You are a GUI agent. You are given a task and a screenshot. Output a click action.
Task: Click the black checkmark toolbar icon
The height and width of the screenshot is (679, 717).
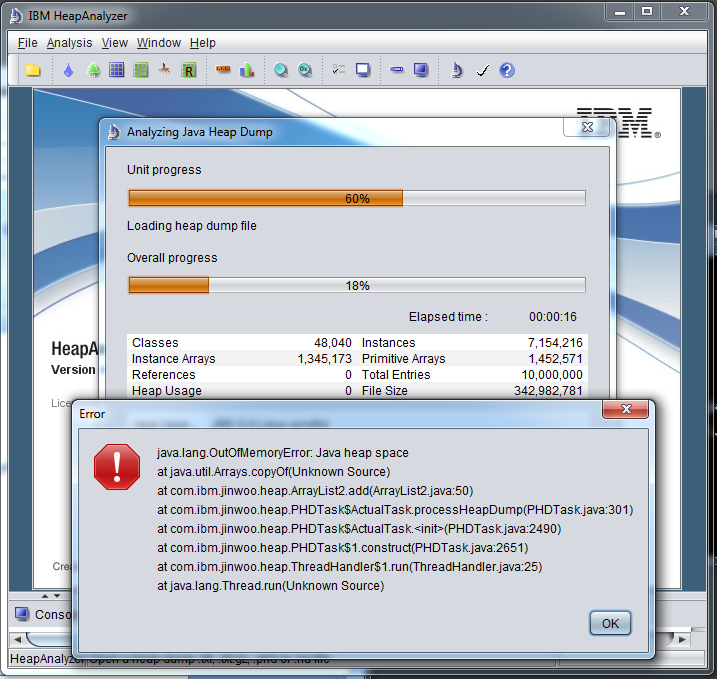(483, 70)
